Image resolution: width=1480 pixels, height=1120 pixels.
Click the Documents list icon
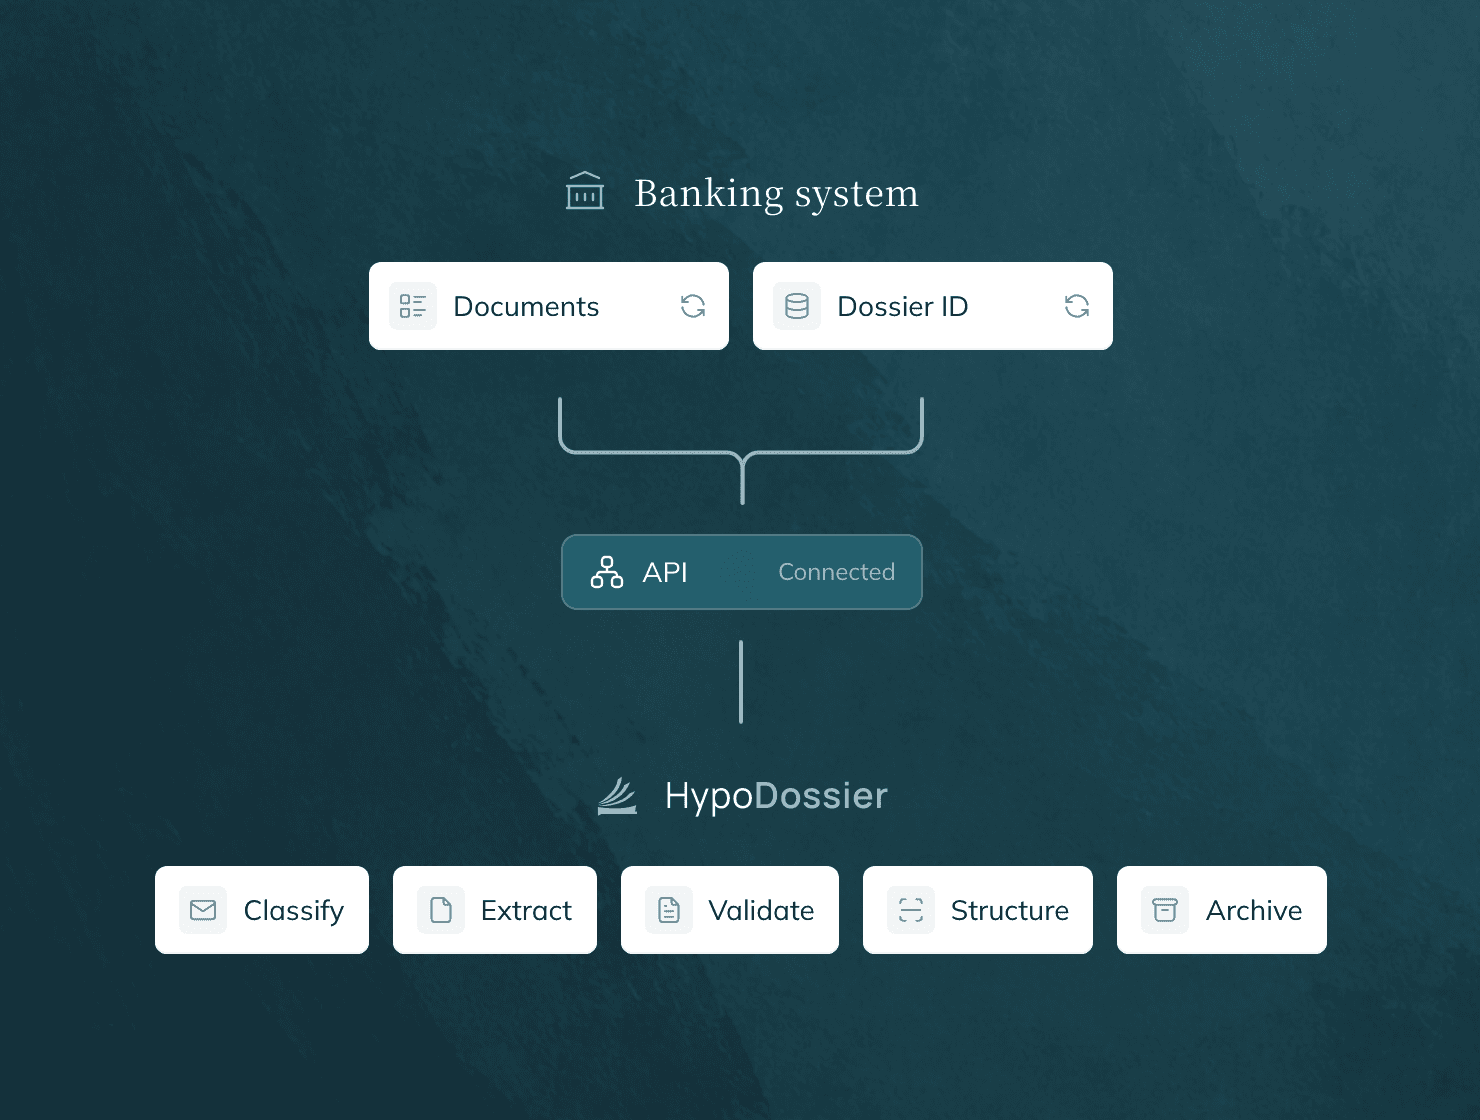413,306
